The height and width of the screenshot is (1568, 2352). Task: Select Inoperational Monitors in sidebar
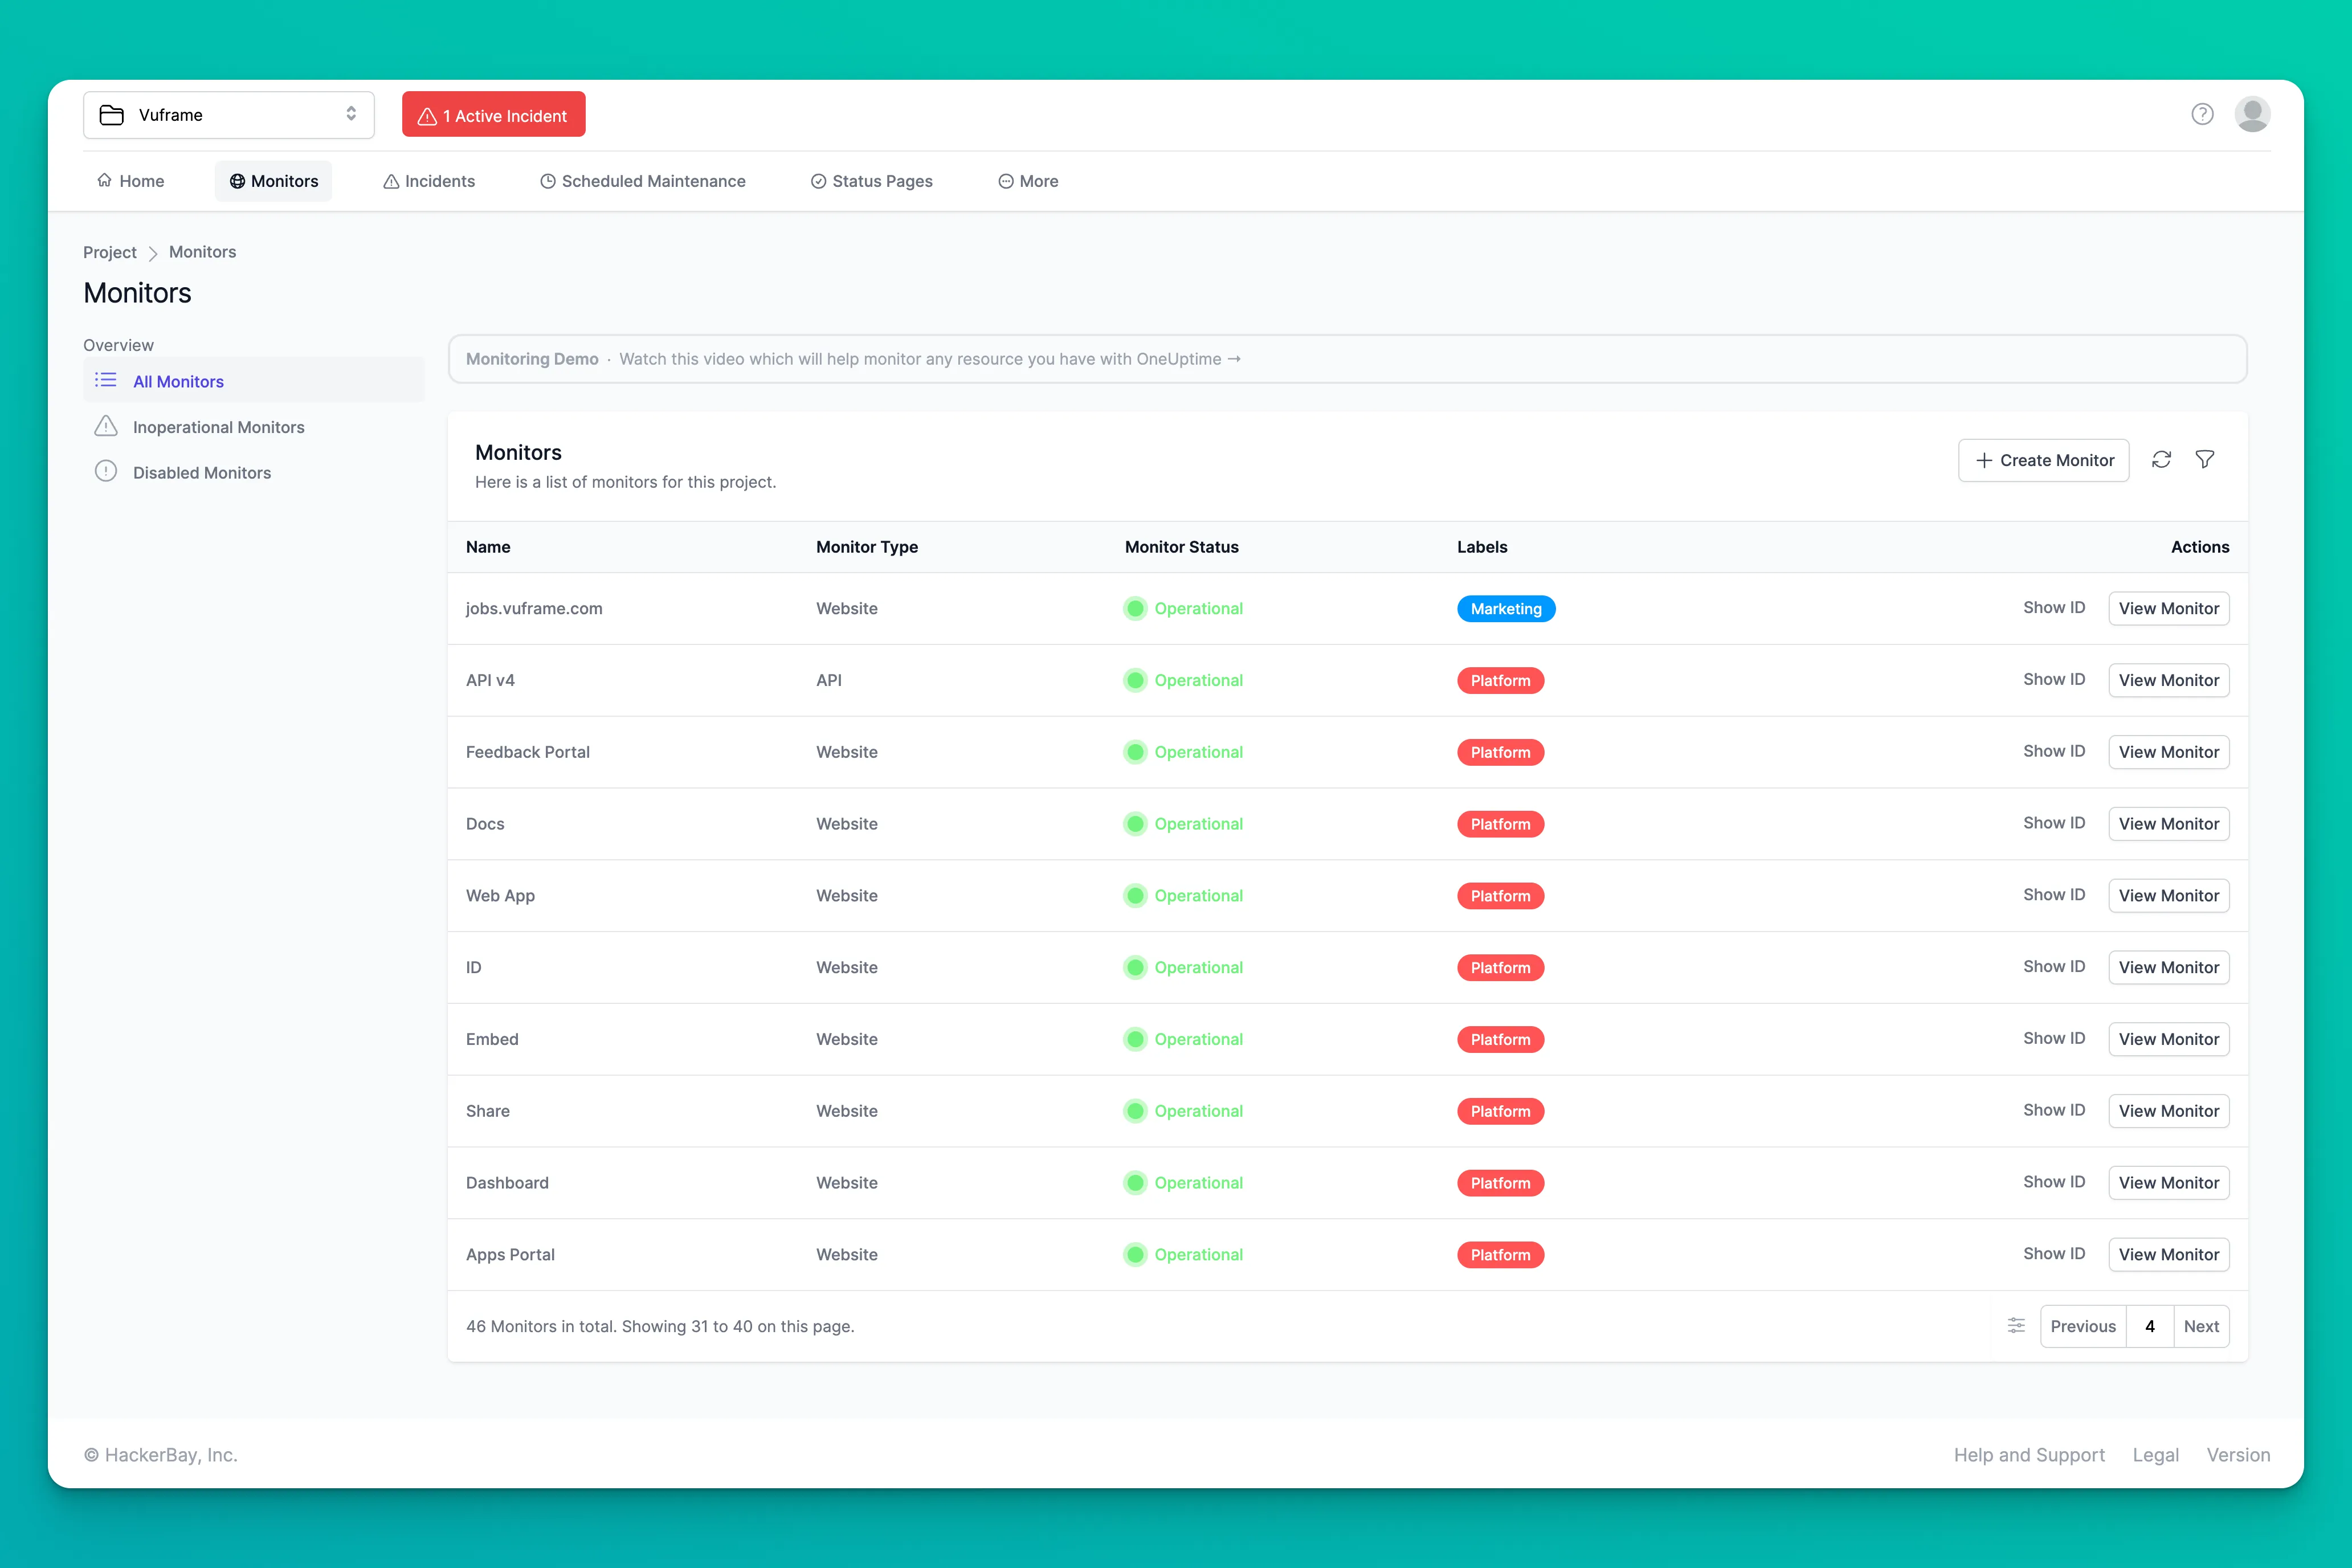(x=254, y=427)
